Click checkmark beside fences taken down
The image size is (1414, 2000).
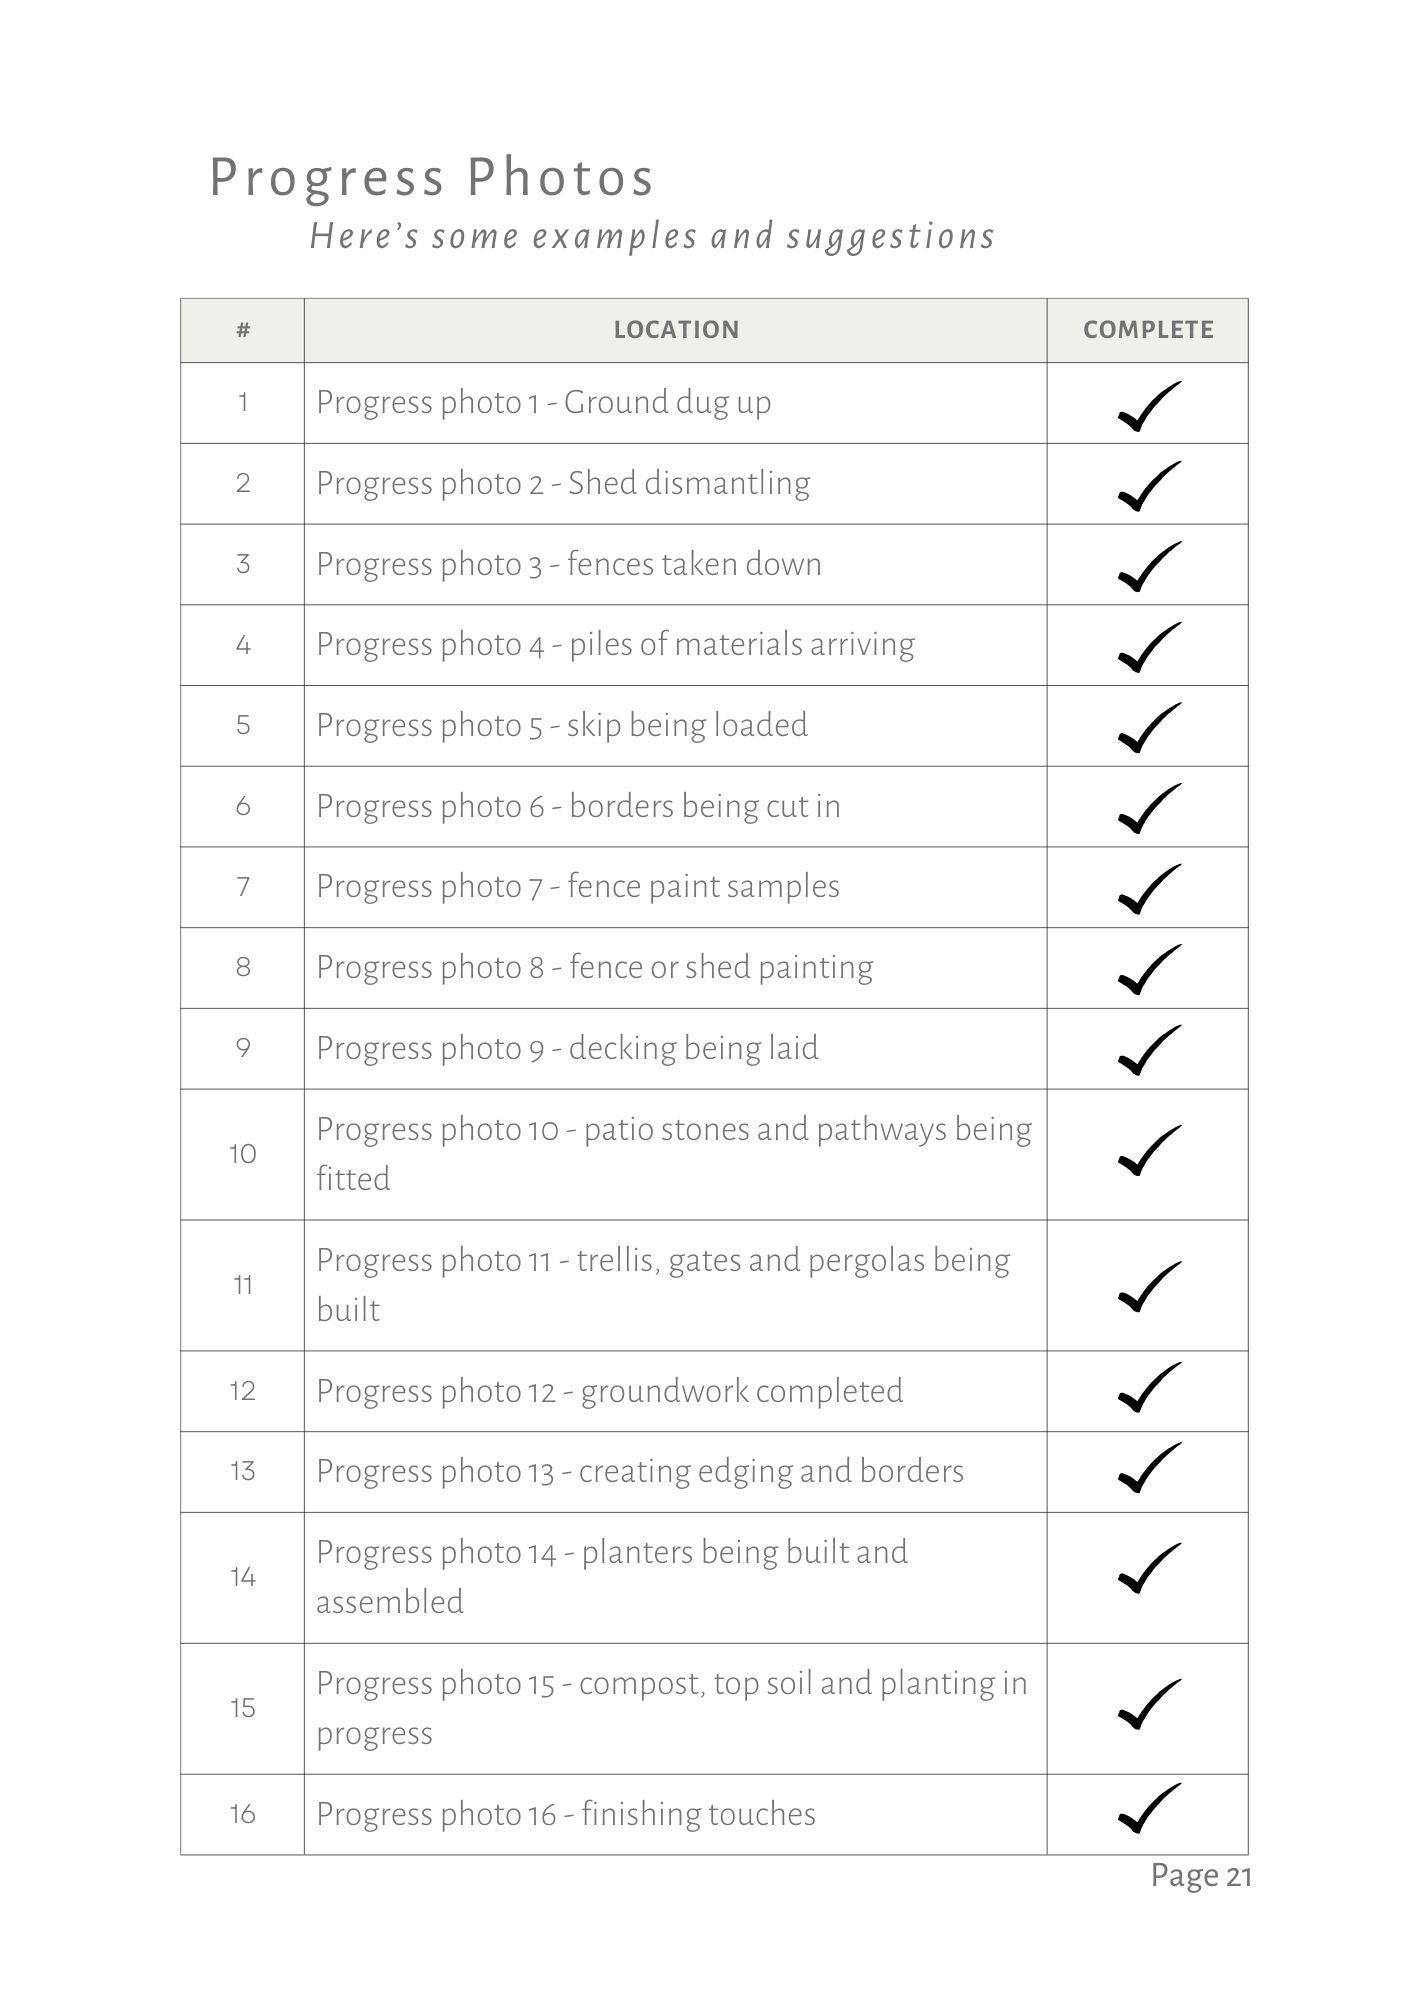point(1148,567)
